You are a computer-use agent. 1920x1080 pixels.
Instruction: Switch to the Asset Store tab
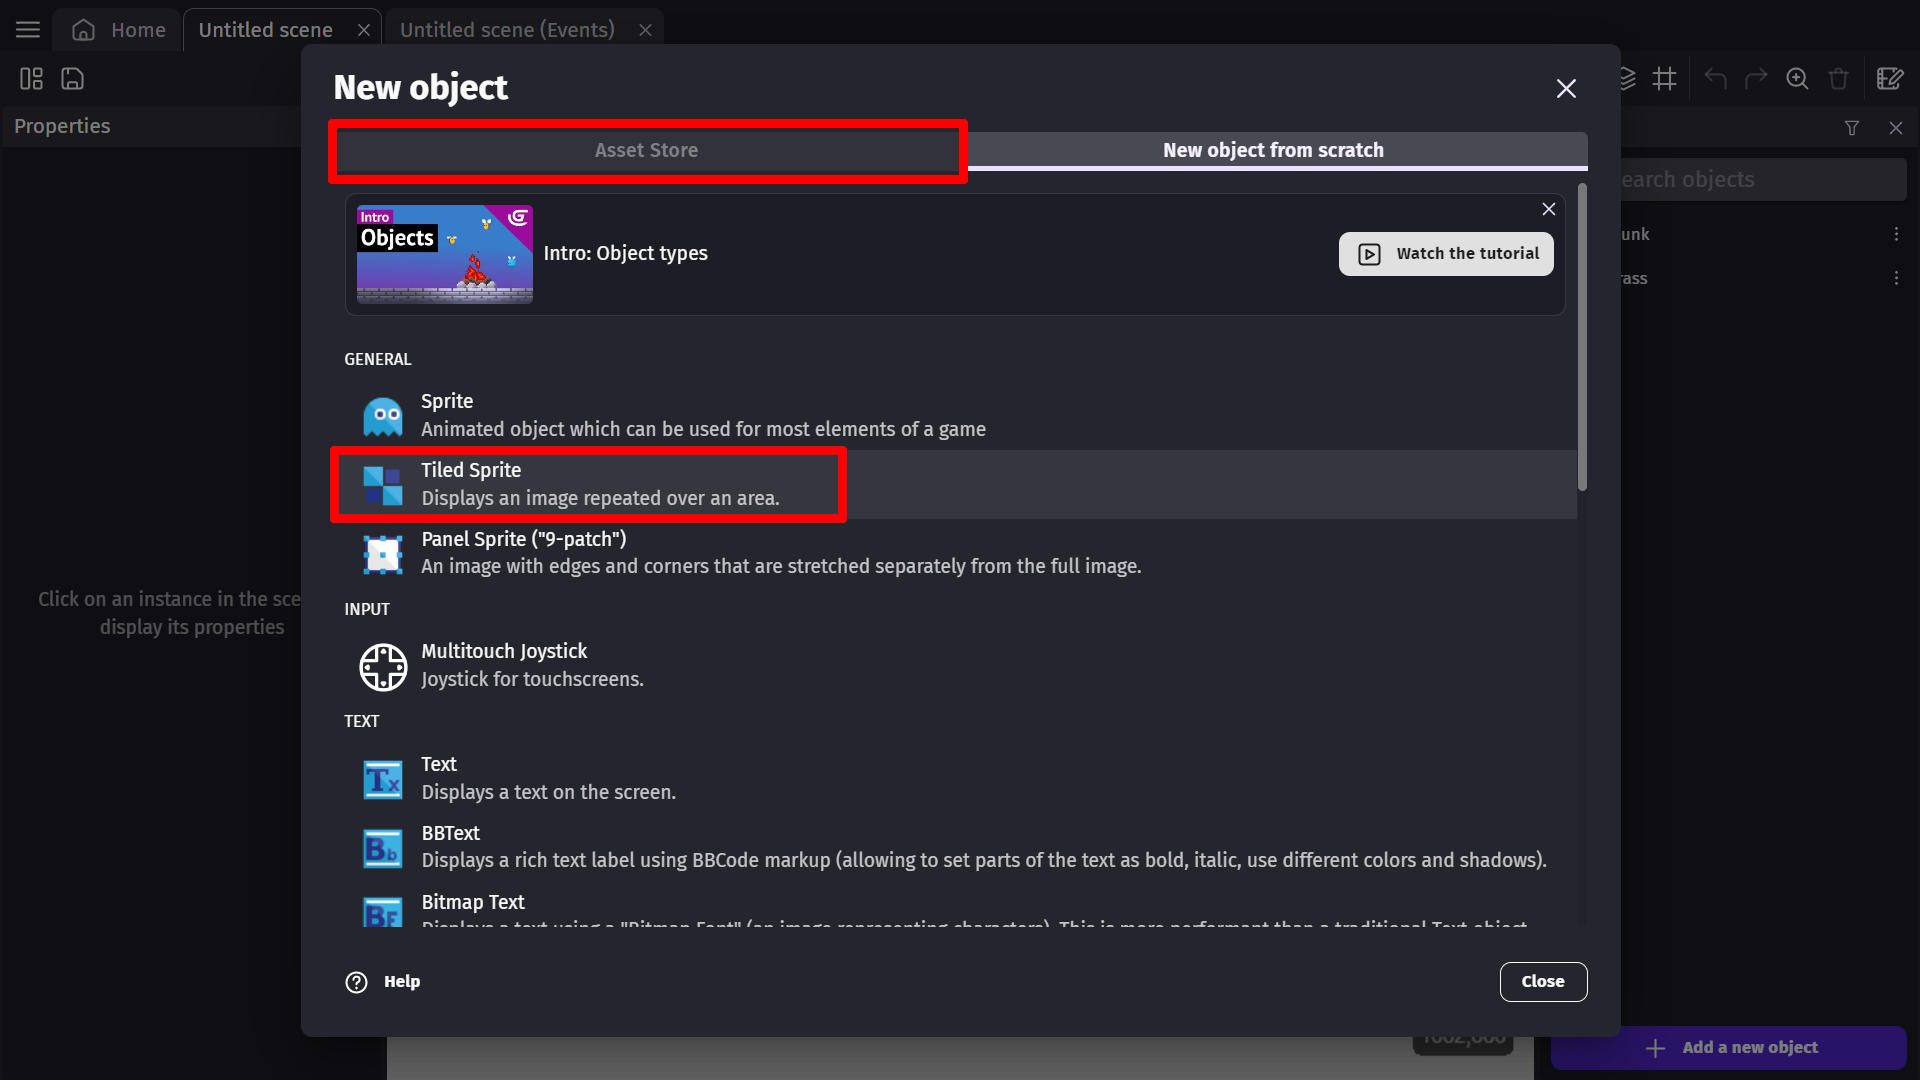pyautogui.click(x=646, y=149)
